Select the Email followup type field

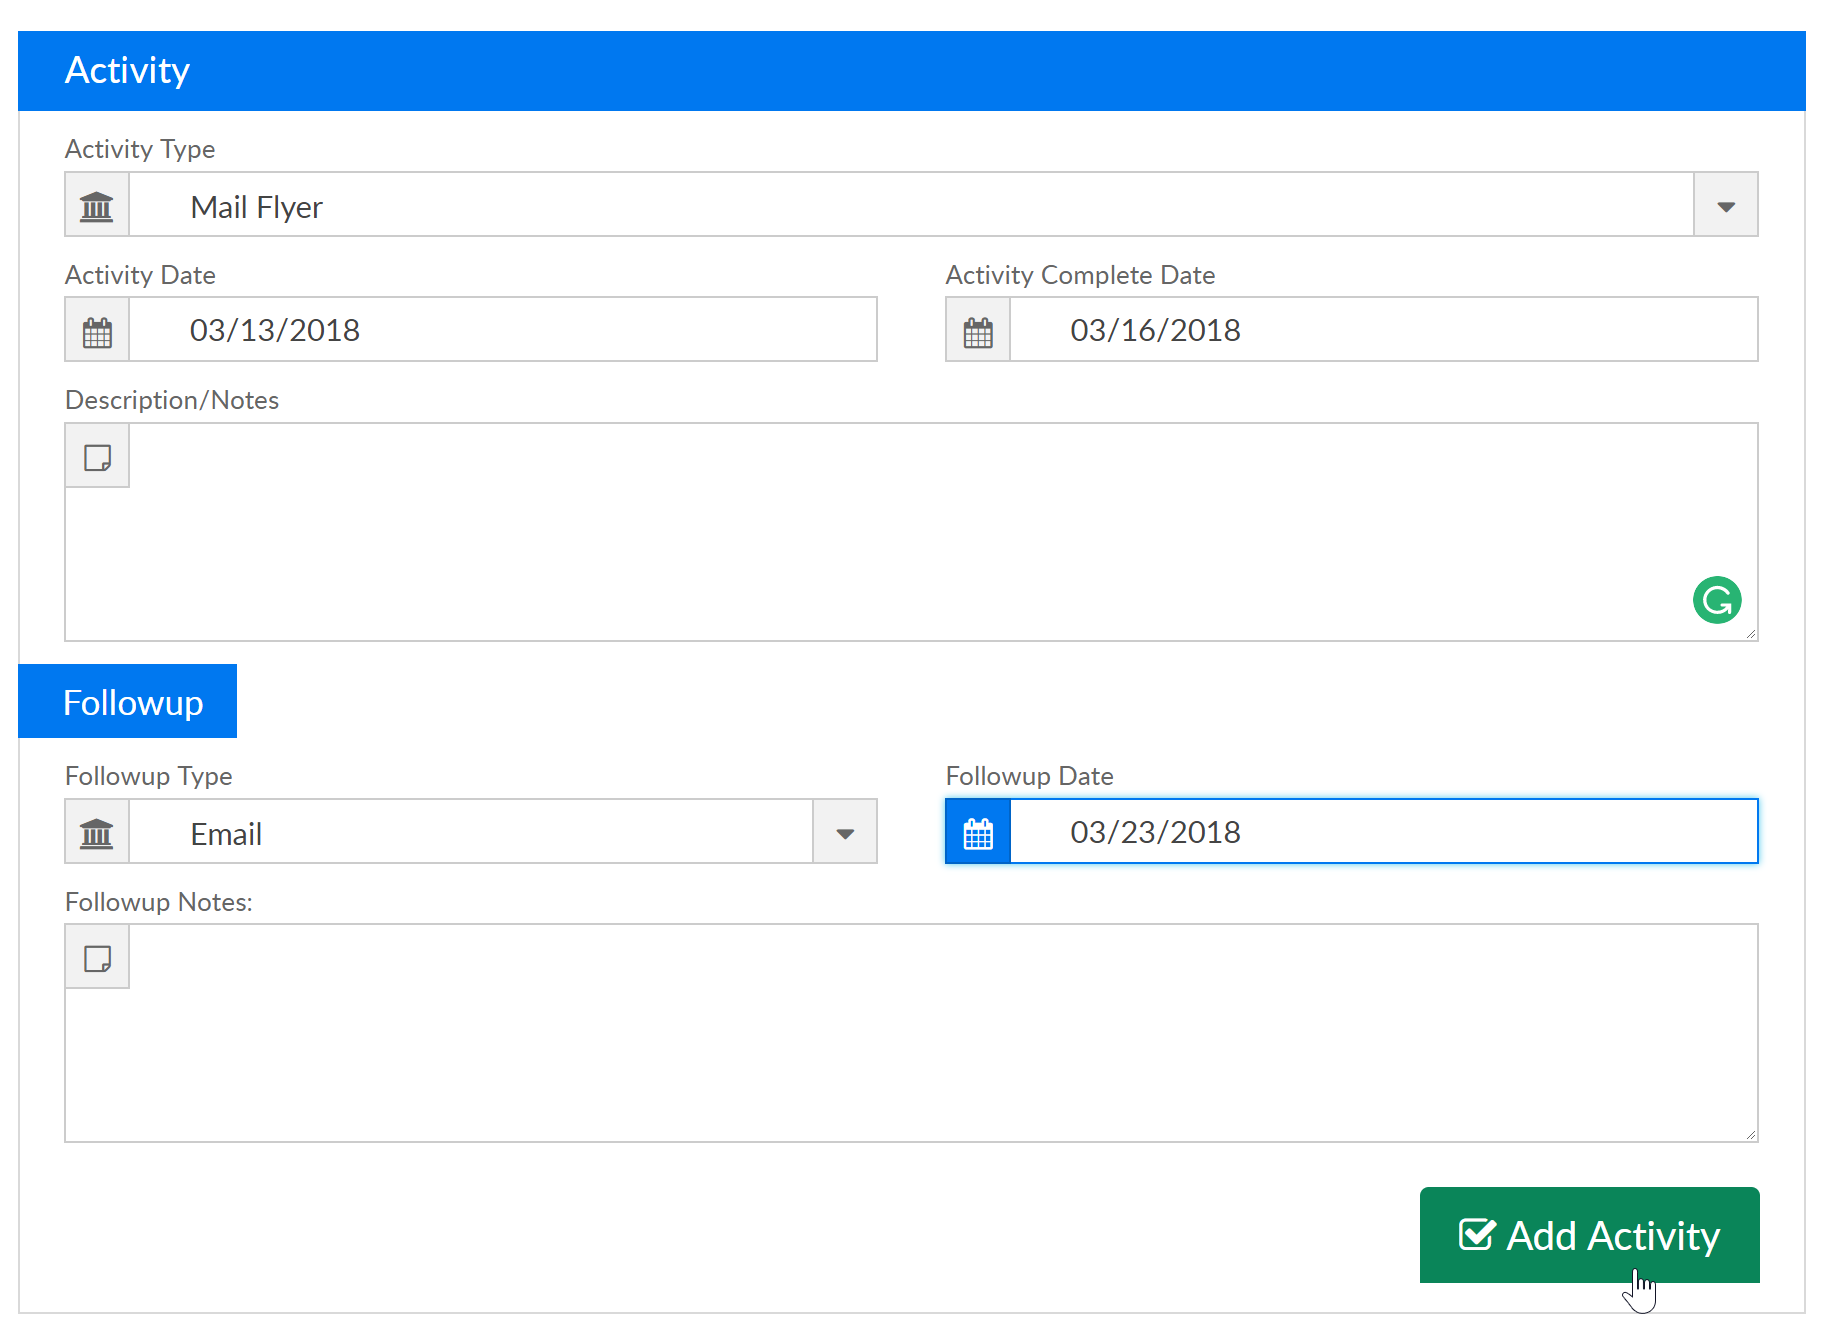click(471, 832)
